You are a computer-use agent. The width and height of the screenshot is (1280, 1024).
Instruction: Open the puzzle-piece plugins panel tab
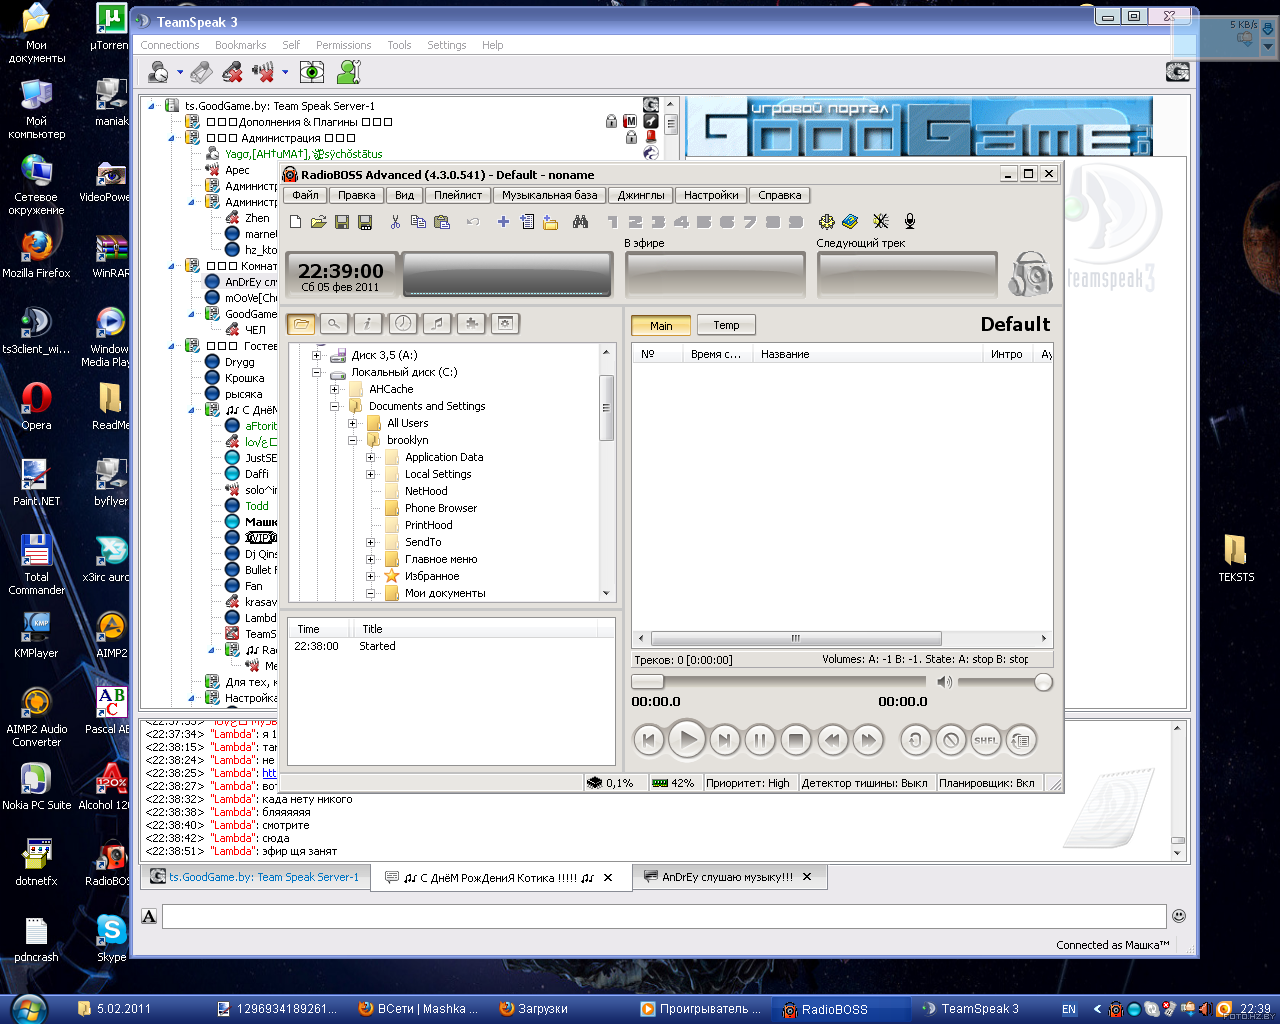(x=471, y=323)
